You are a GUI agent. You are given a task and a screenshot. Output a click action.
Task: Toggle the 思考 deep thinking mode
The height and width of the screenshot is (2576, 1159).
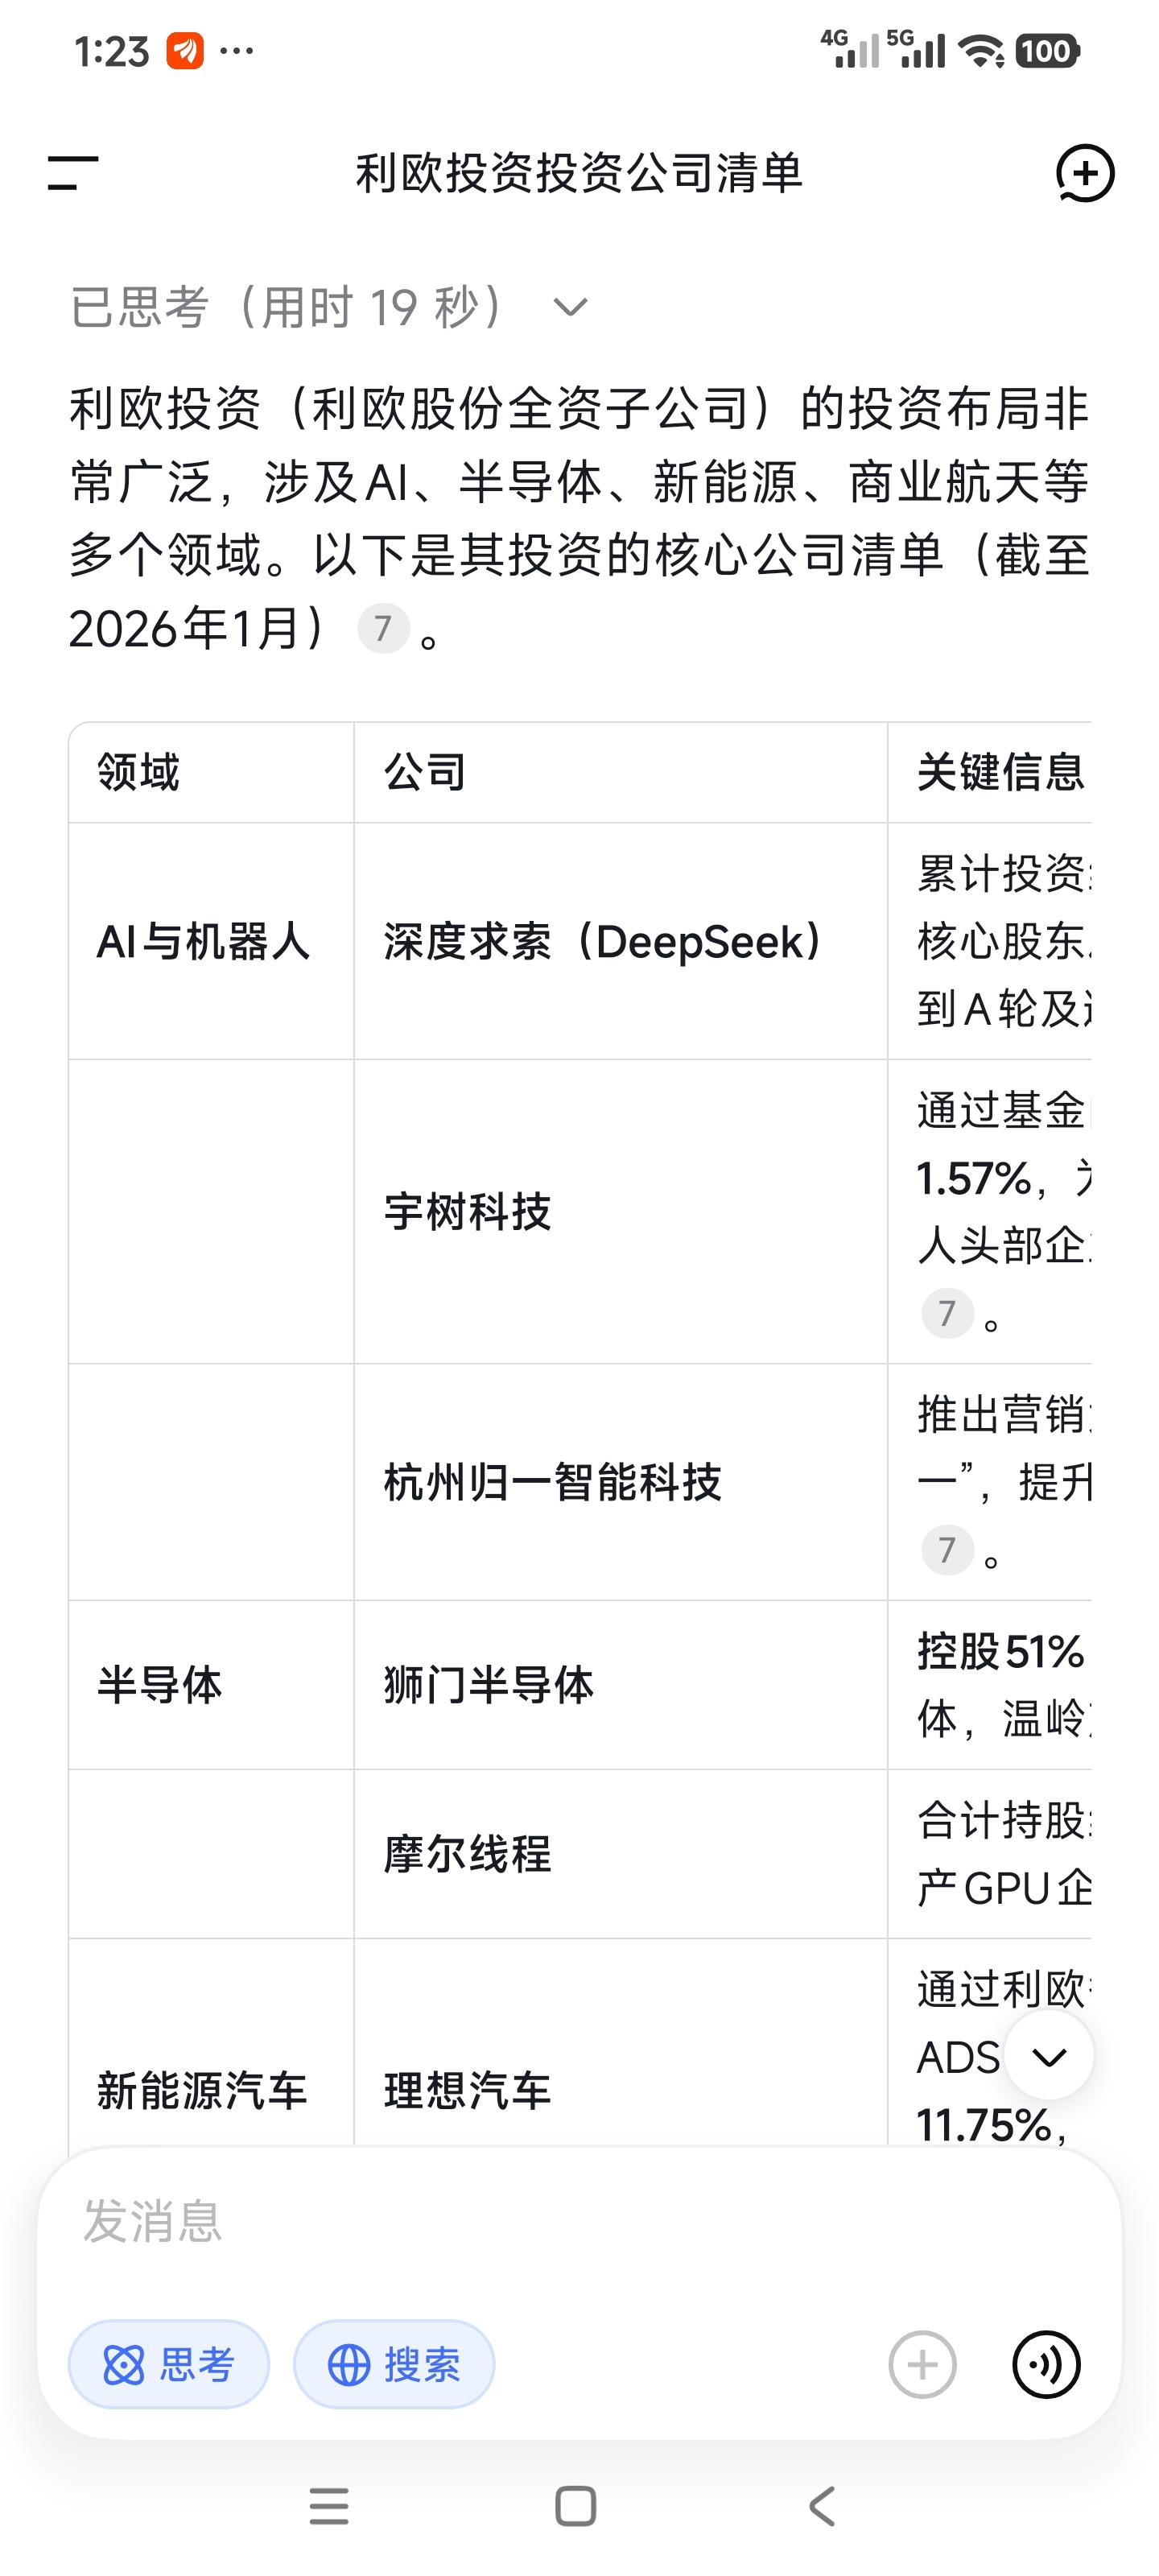point(169,2365)
